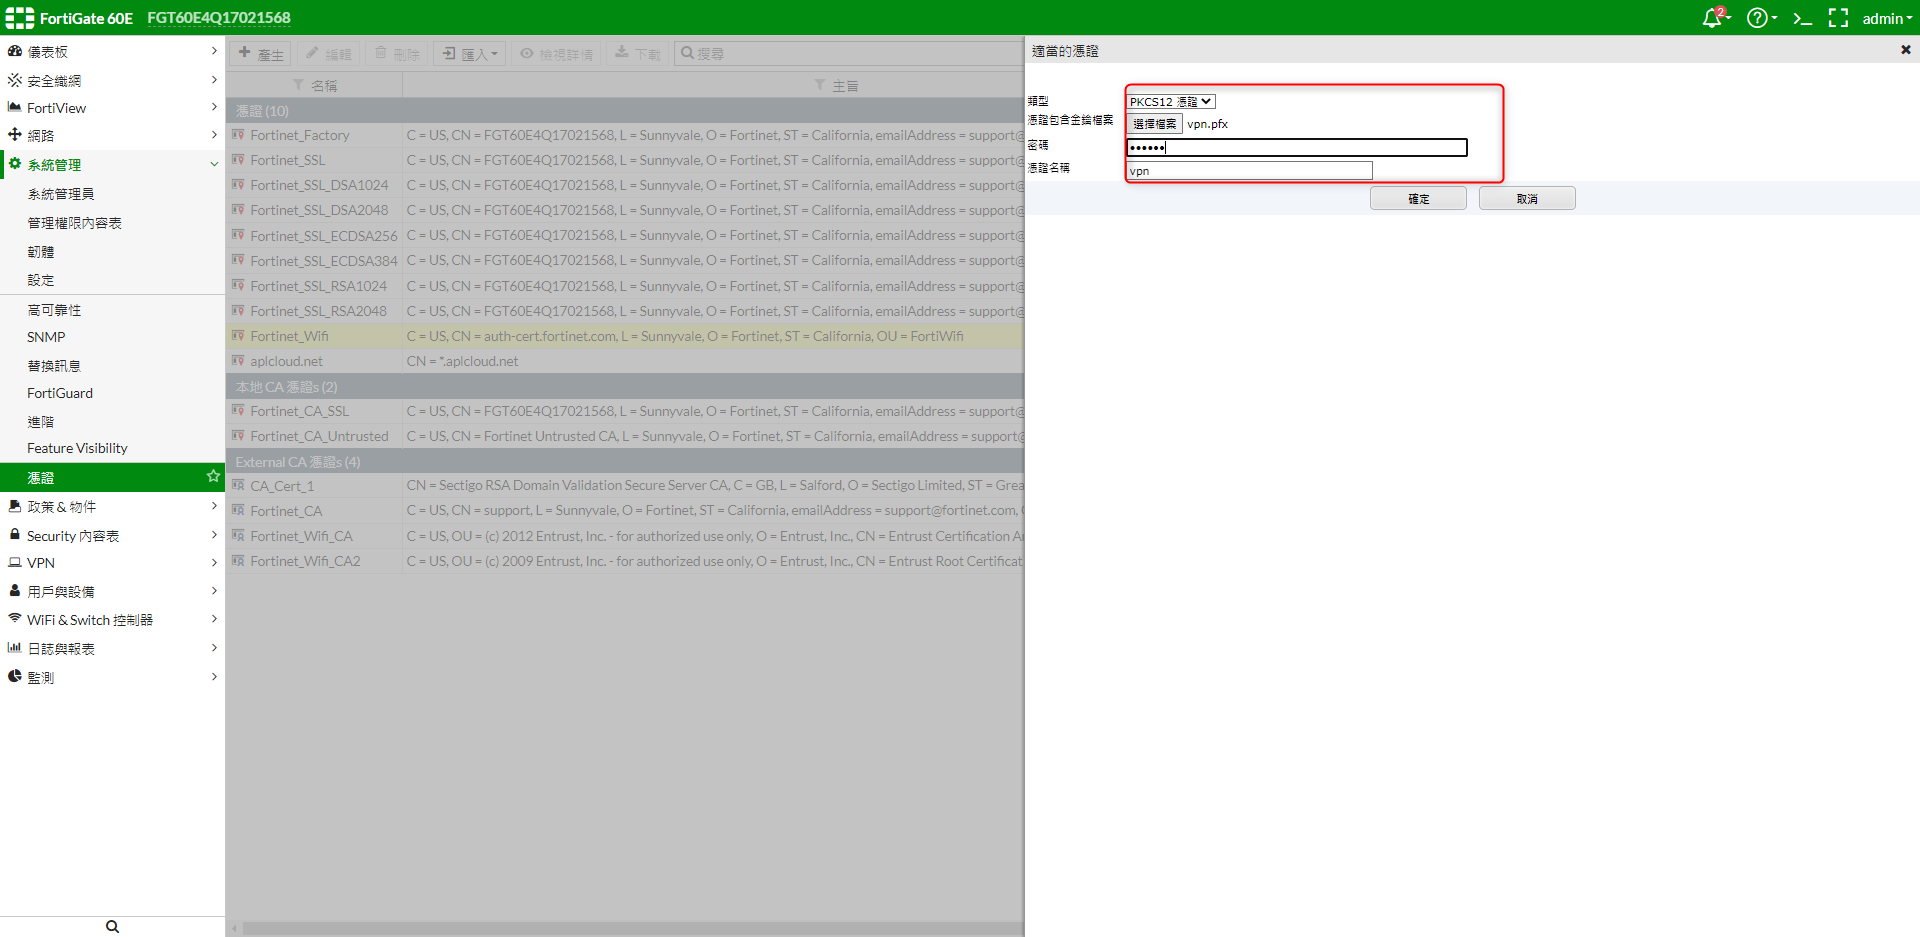Launch the CLI console icon
The height and width of the screenshot is (937, 1920).
[x=1803, y=18]
